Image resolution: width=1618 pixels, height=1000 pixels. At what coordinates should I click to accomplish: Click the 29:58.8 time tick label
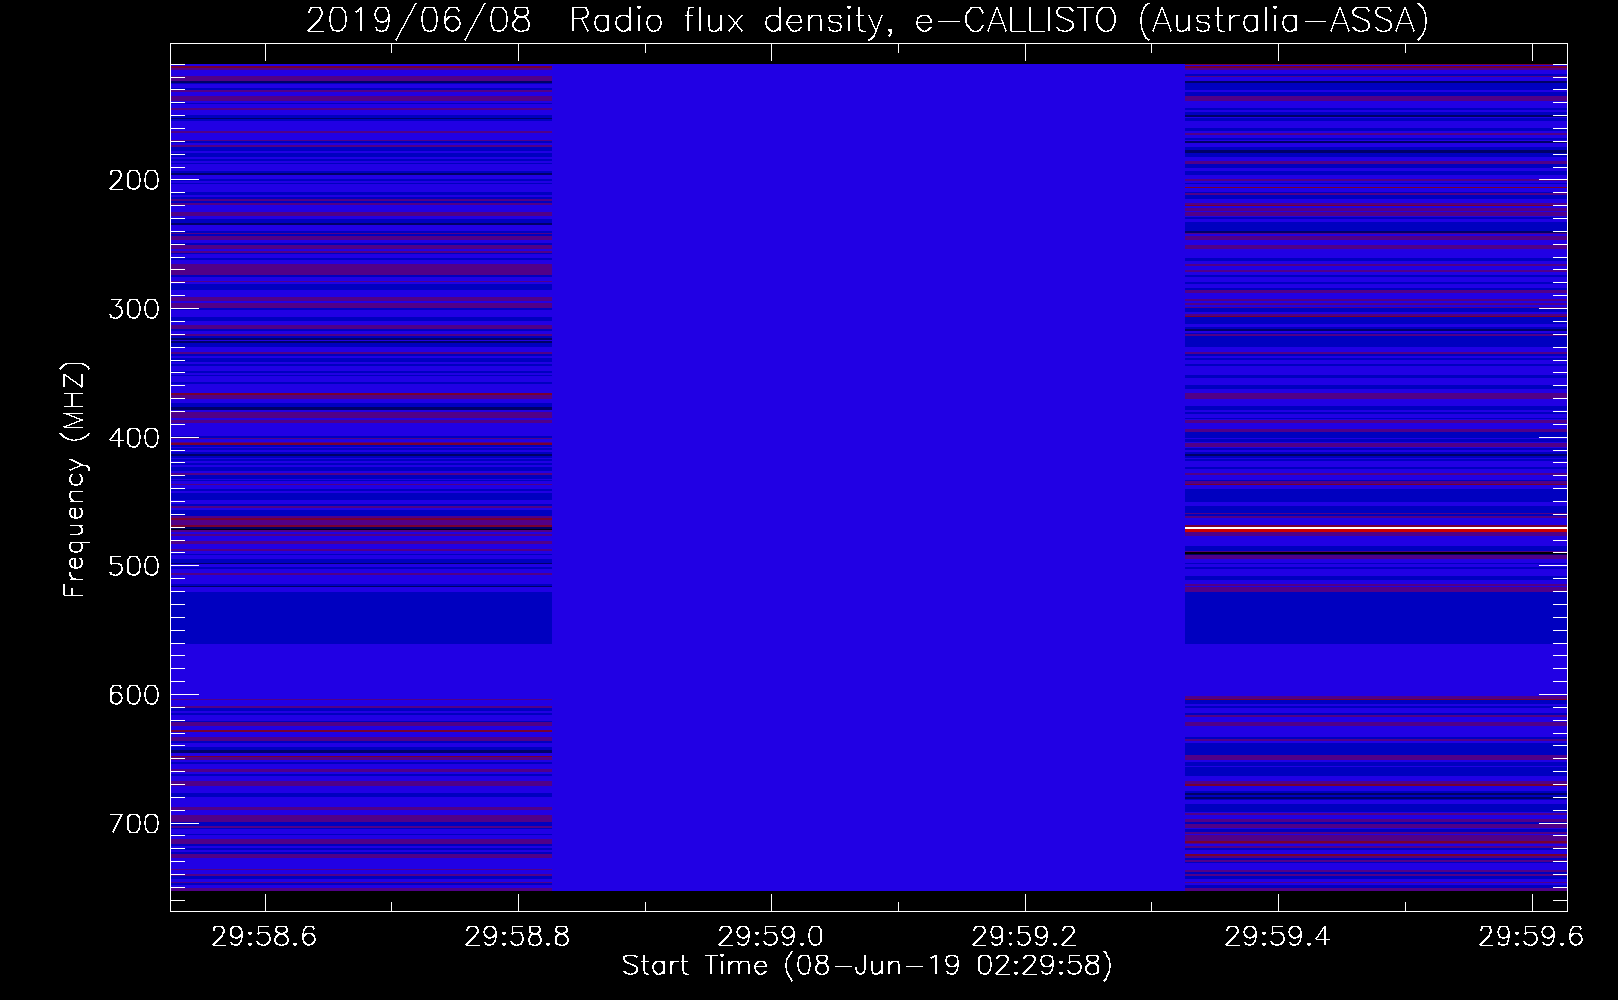tap(518, 936)
